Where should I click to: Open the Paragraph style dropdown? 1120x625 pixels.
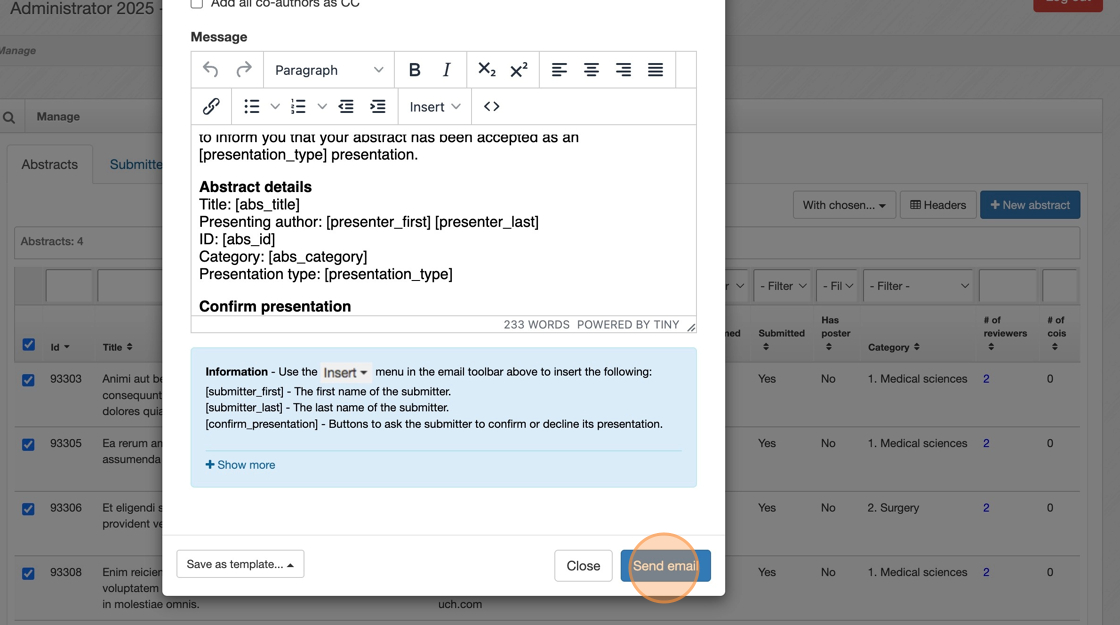(x=329, y=70)
